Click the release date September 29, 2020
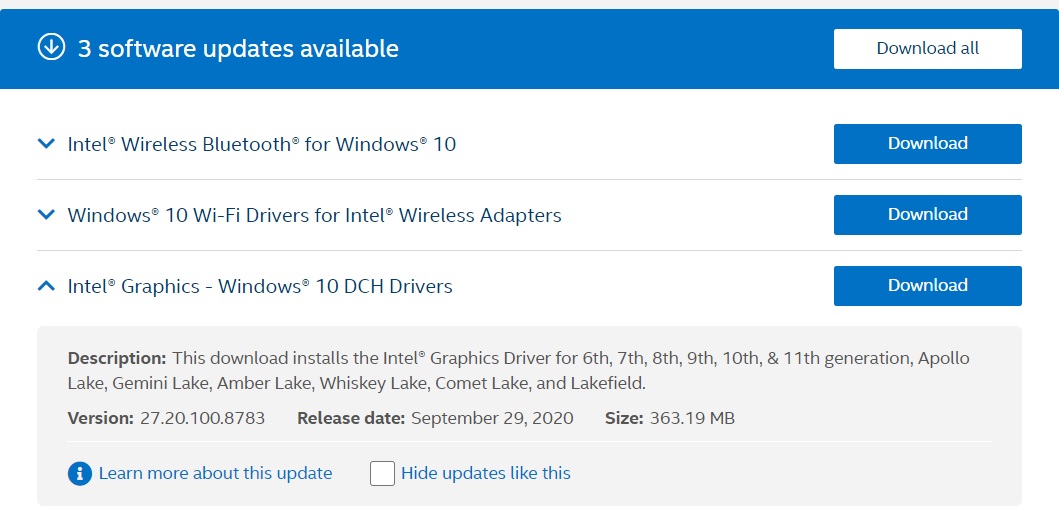The height and width of the screenshot is (516, 1059). [492, 418]
